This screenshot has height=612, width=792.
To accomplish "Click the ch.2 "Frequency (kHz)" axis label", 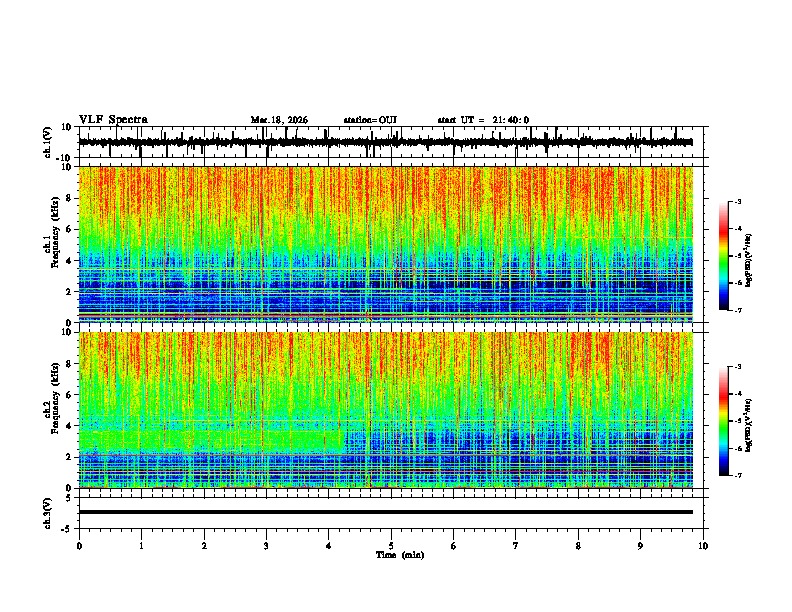I will (x=55, y=398).
